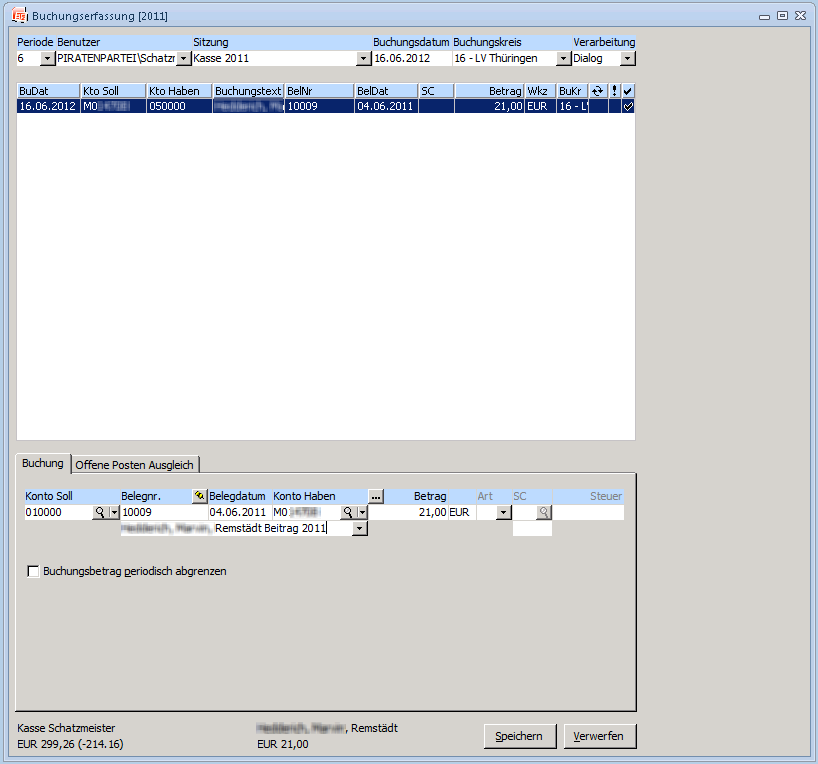Click the Konto Haben search magnifier icon

348,512
